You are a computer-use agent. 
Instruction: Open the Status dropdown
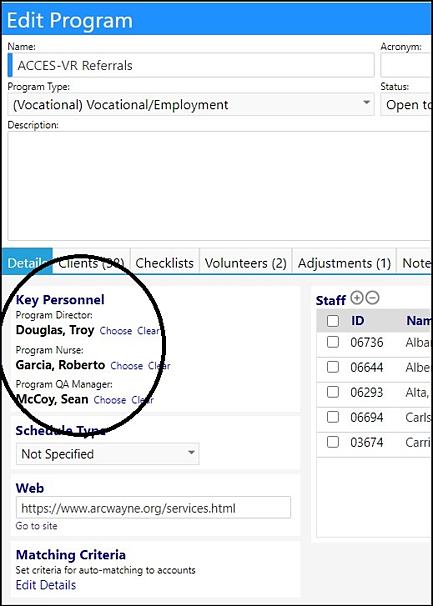(x=406, y=104)
